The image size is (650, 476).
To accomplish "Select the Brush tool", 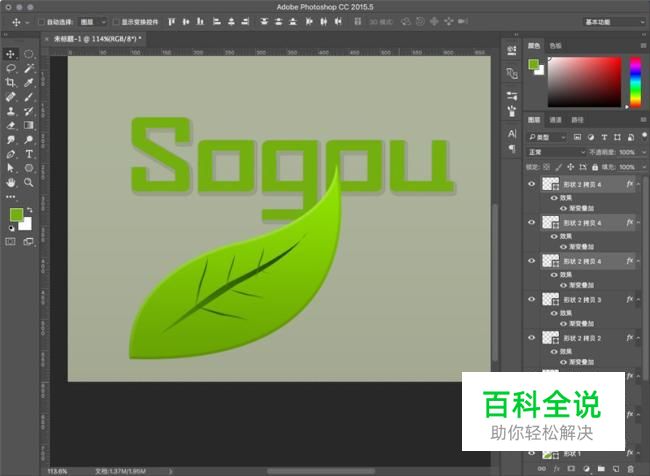I will pyautogui.click(x=29, y=97).
